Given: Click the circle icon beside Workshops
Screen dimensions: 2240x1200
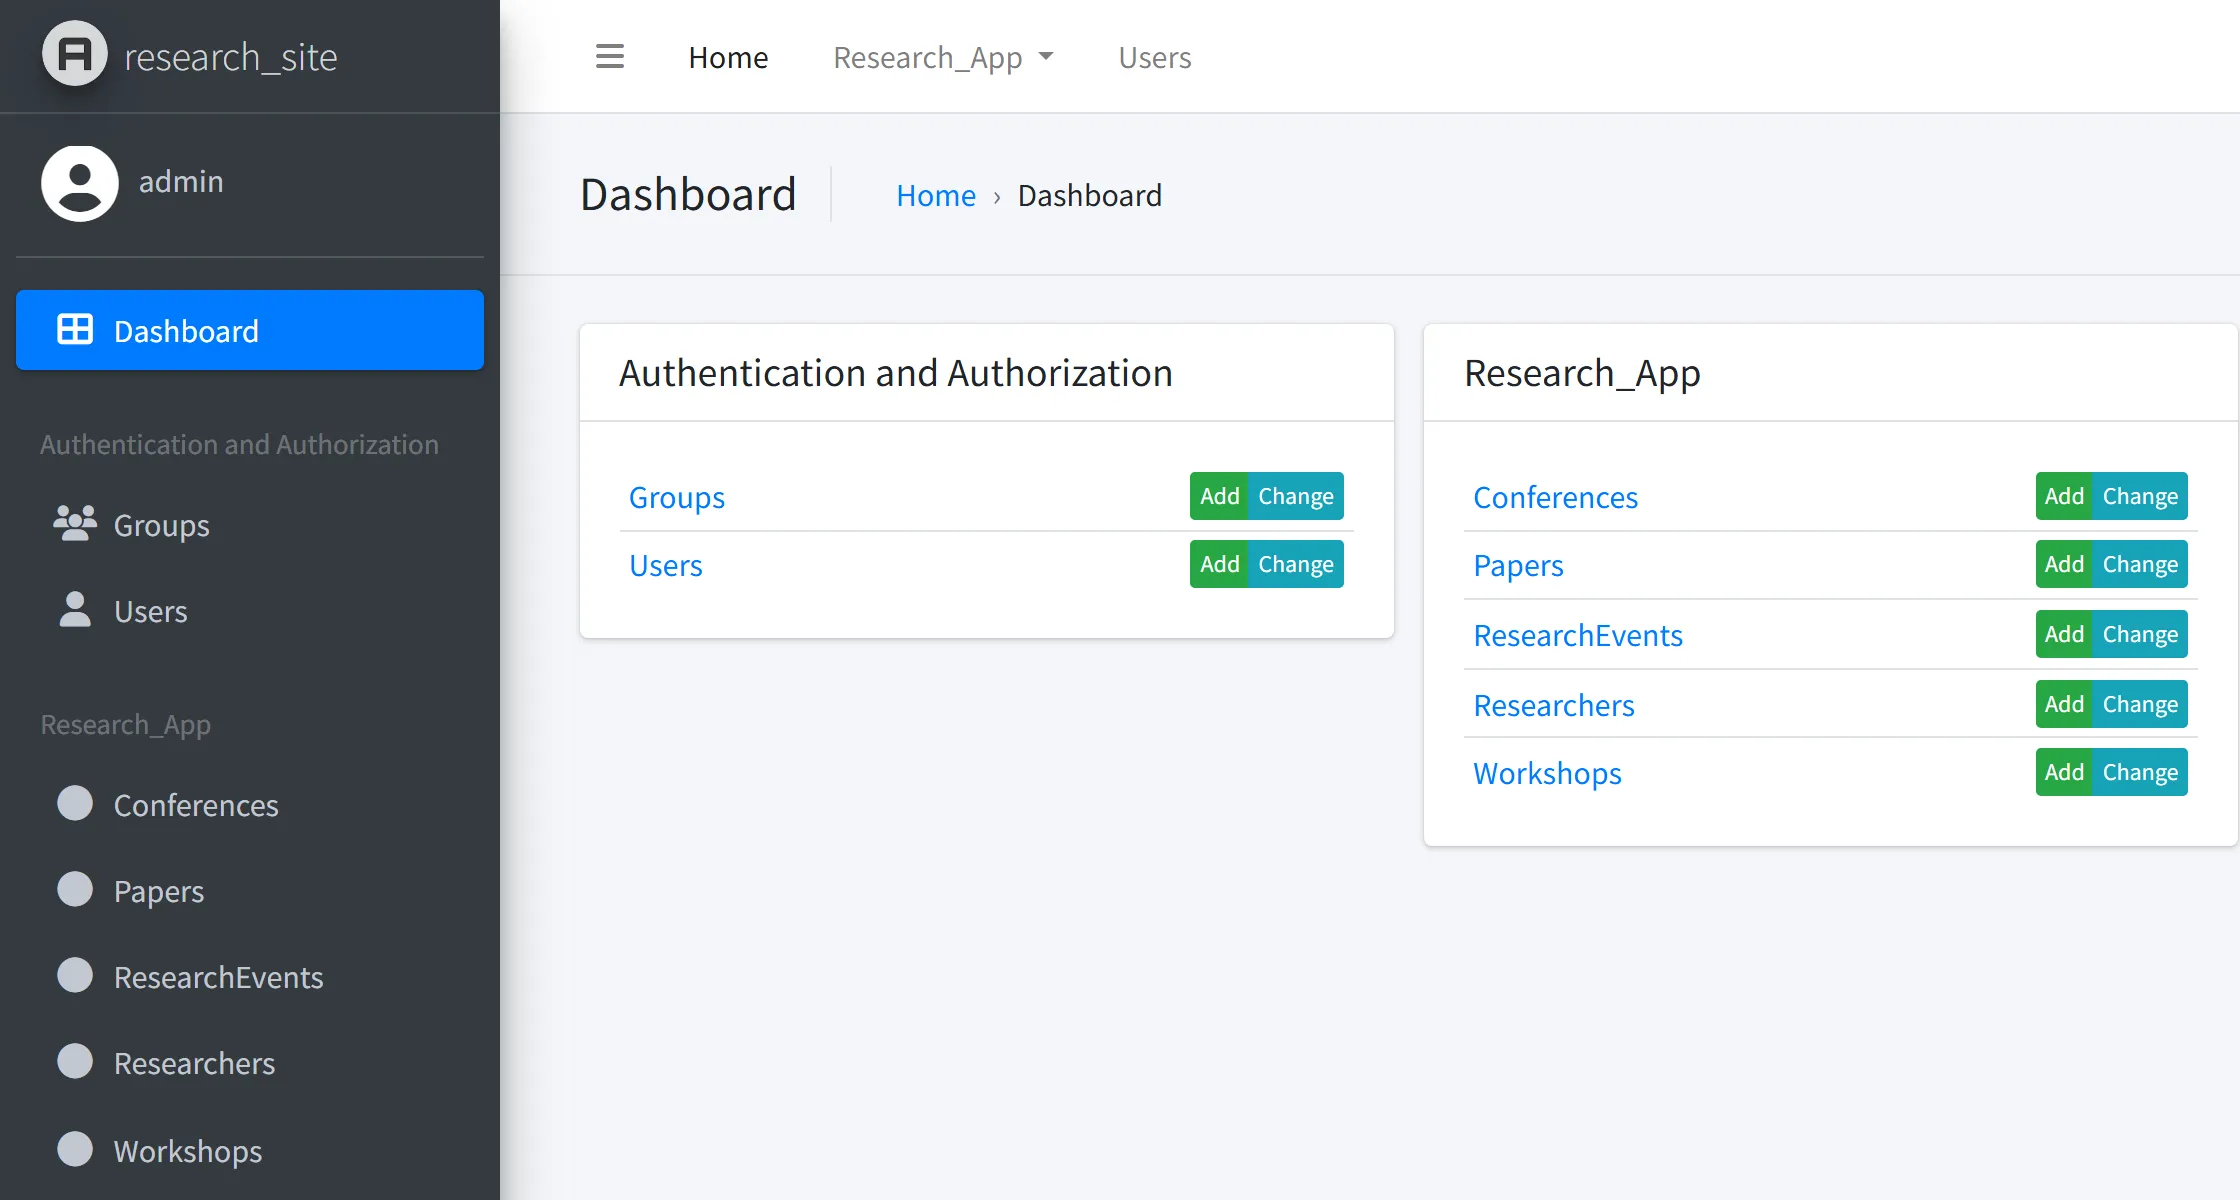Looking at the screenshot, I should (75, 1149).
